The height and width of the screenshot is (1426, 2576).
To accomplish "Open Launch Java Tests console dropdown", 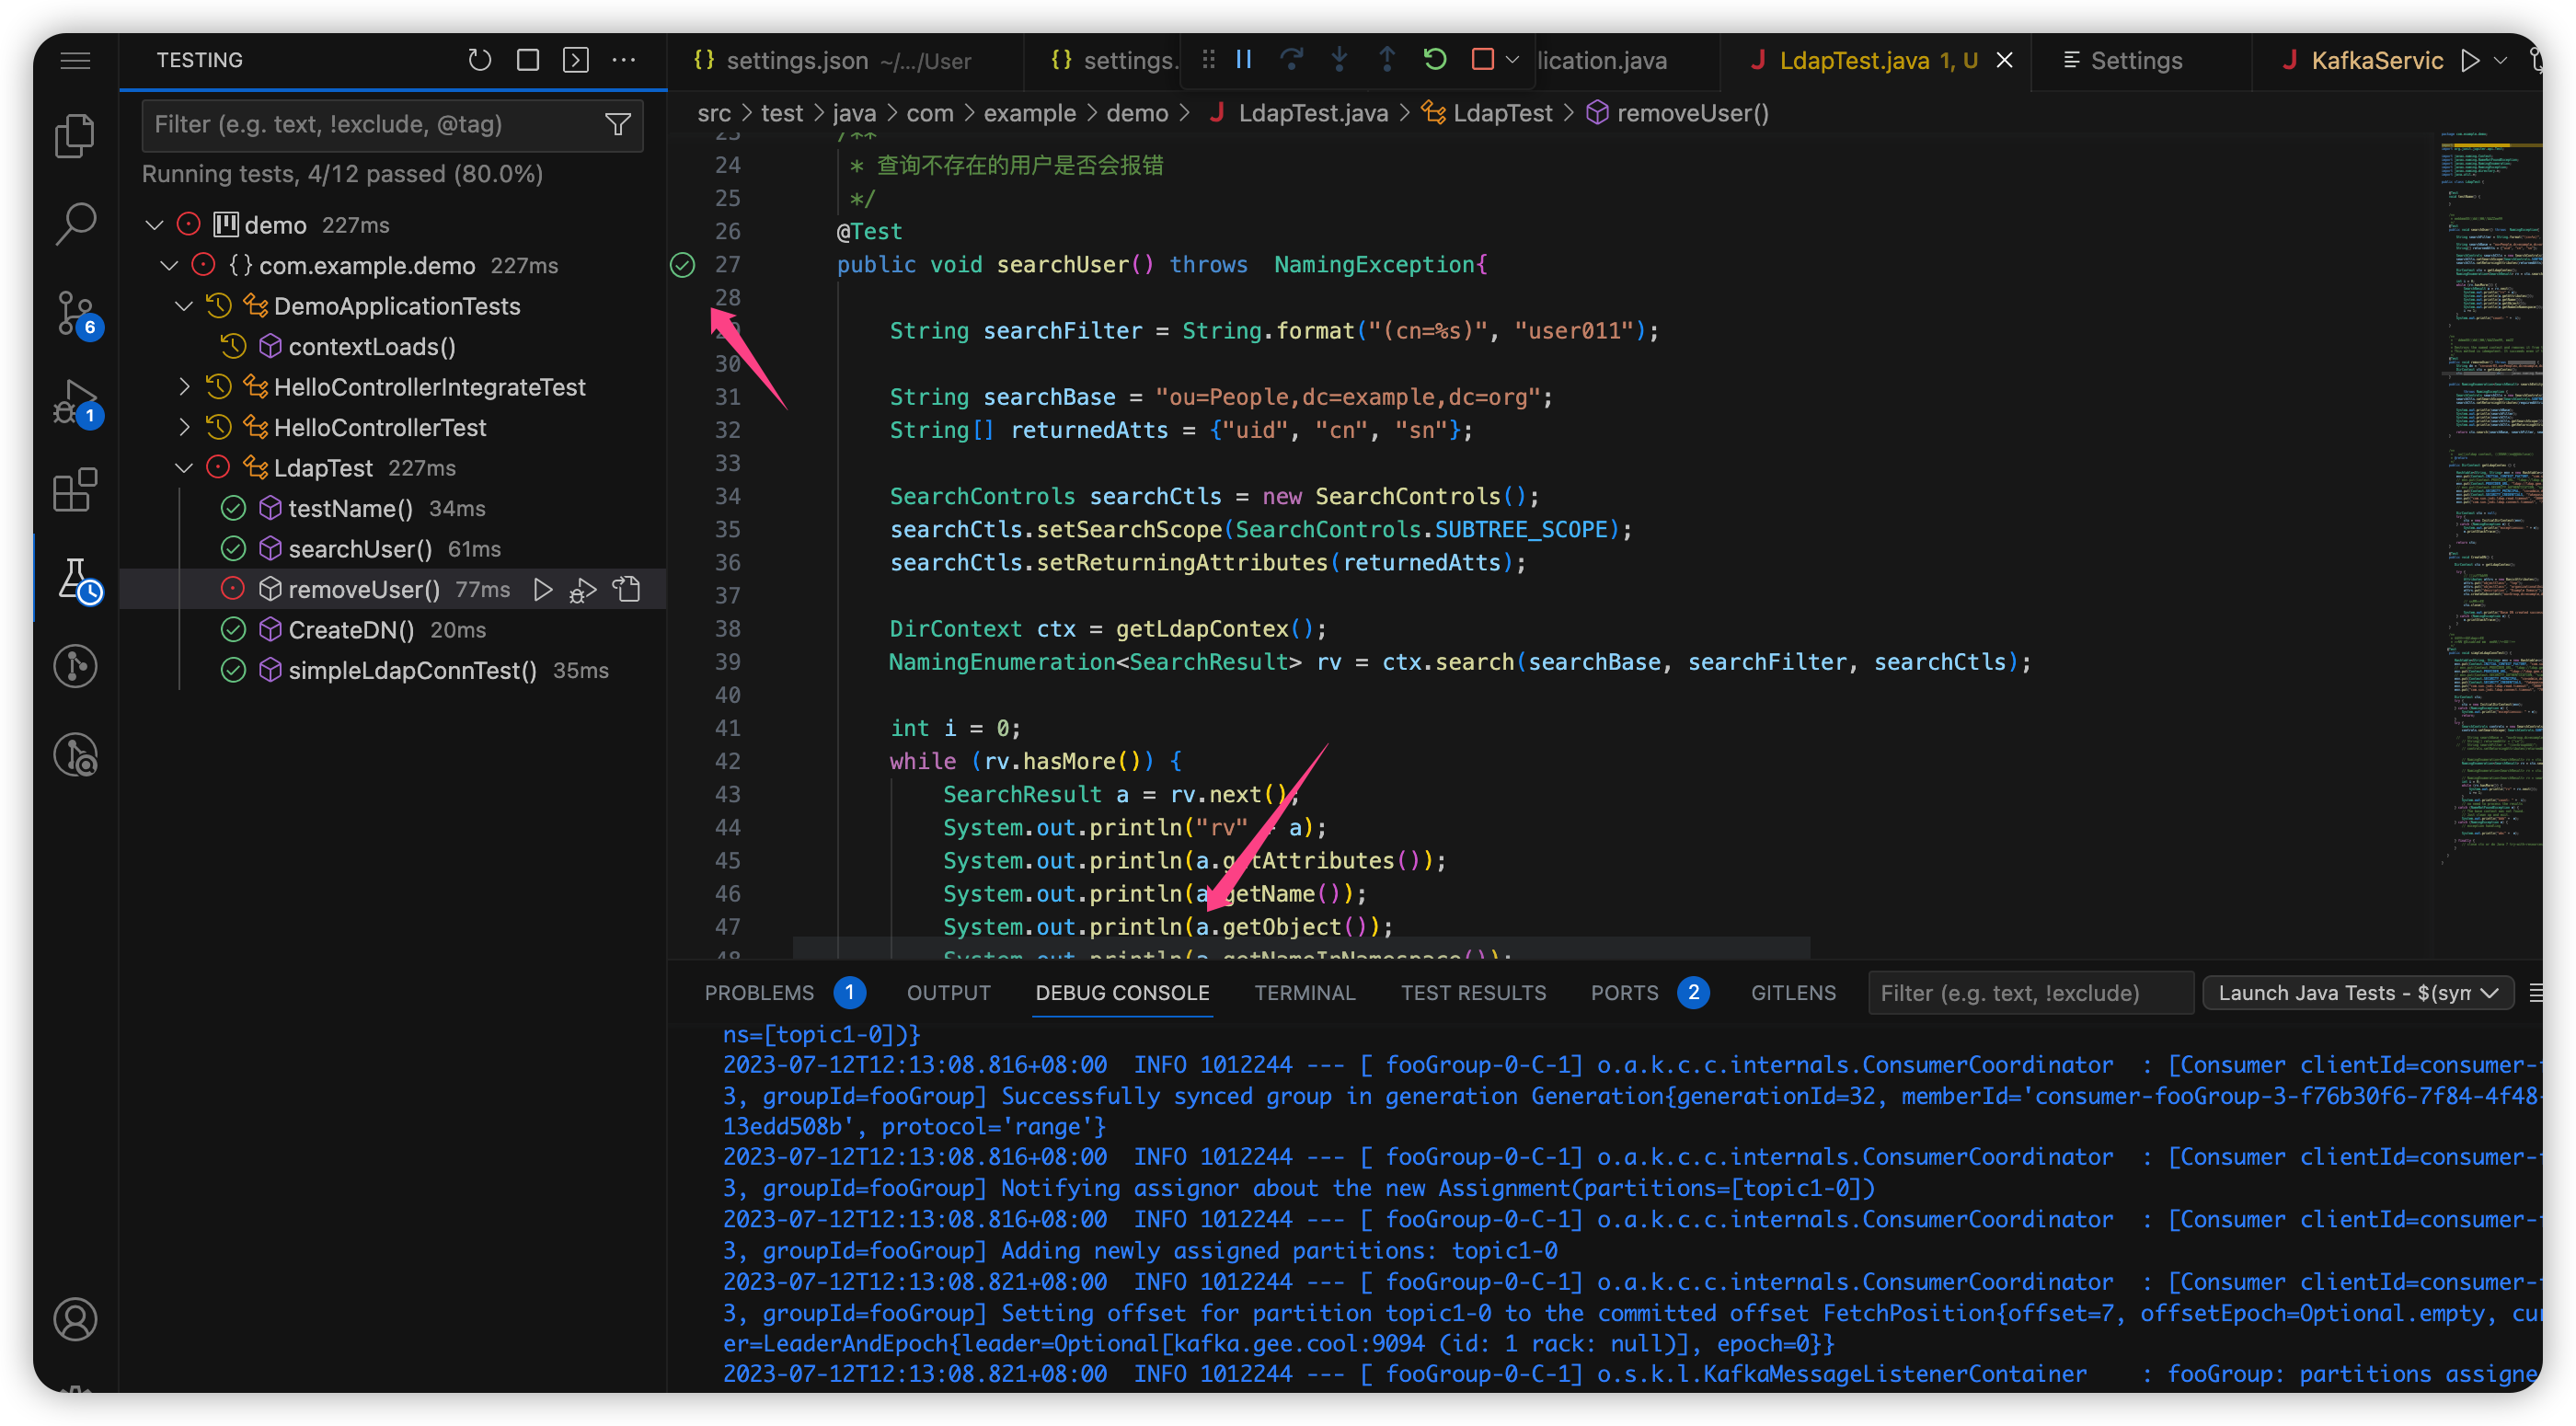I will pos(2357,992).
